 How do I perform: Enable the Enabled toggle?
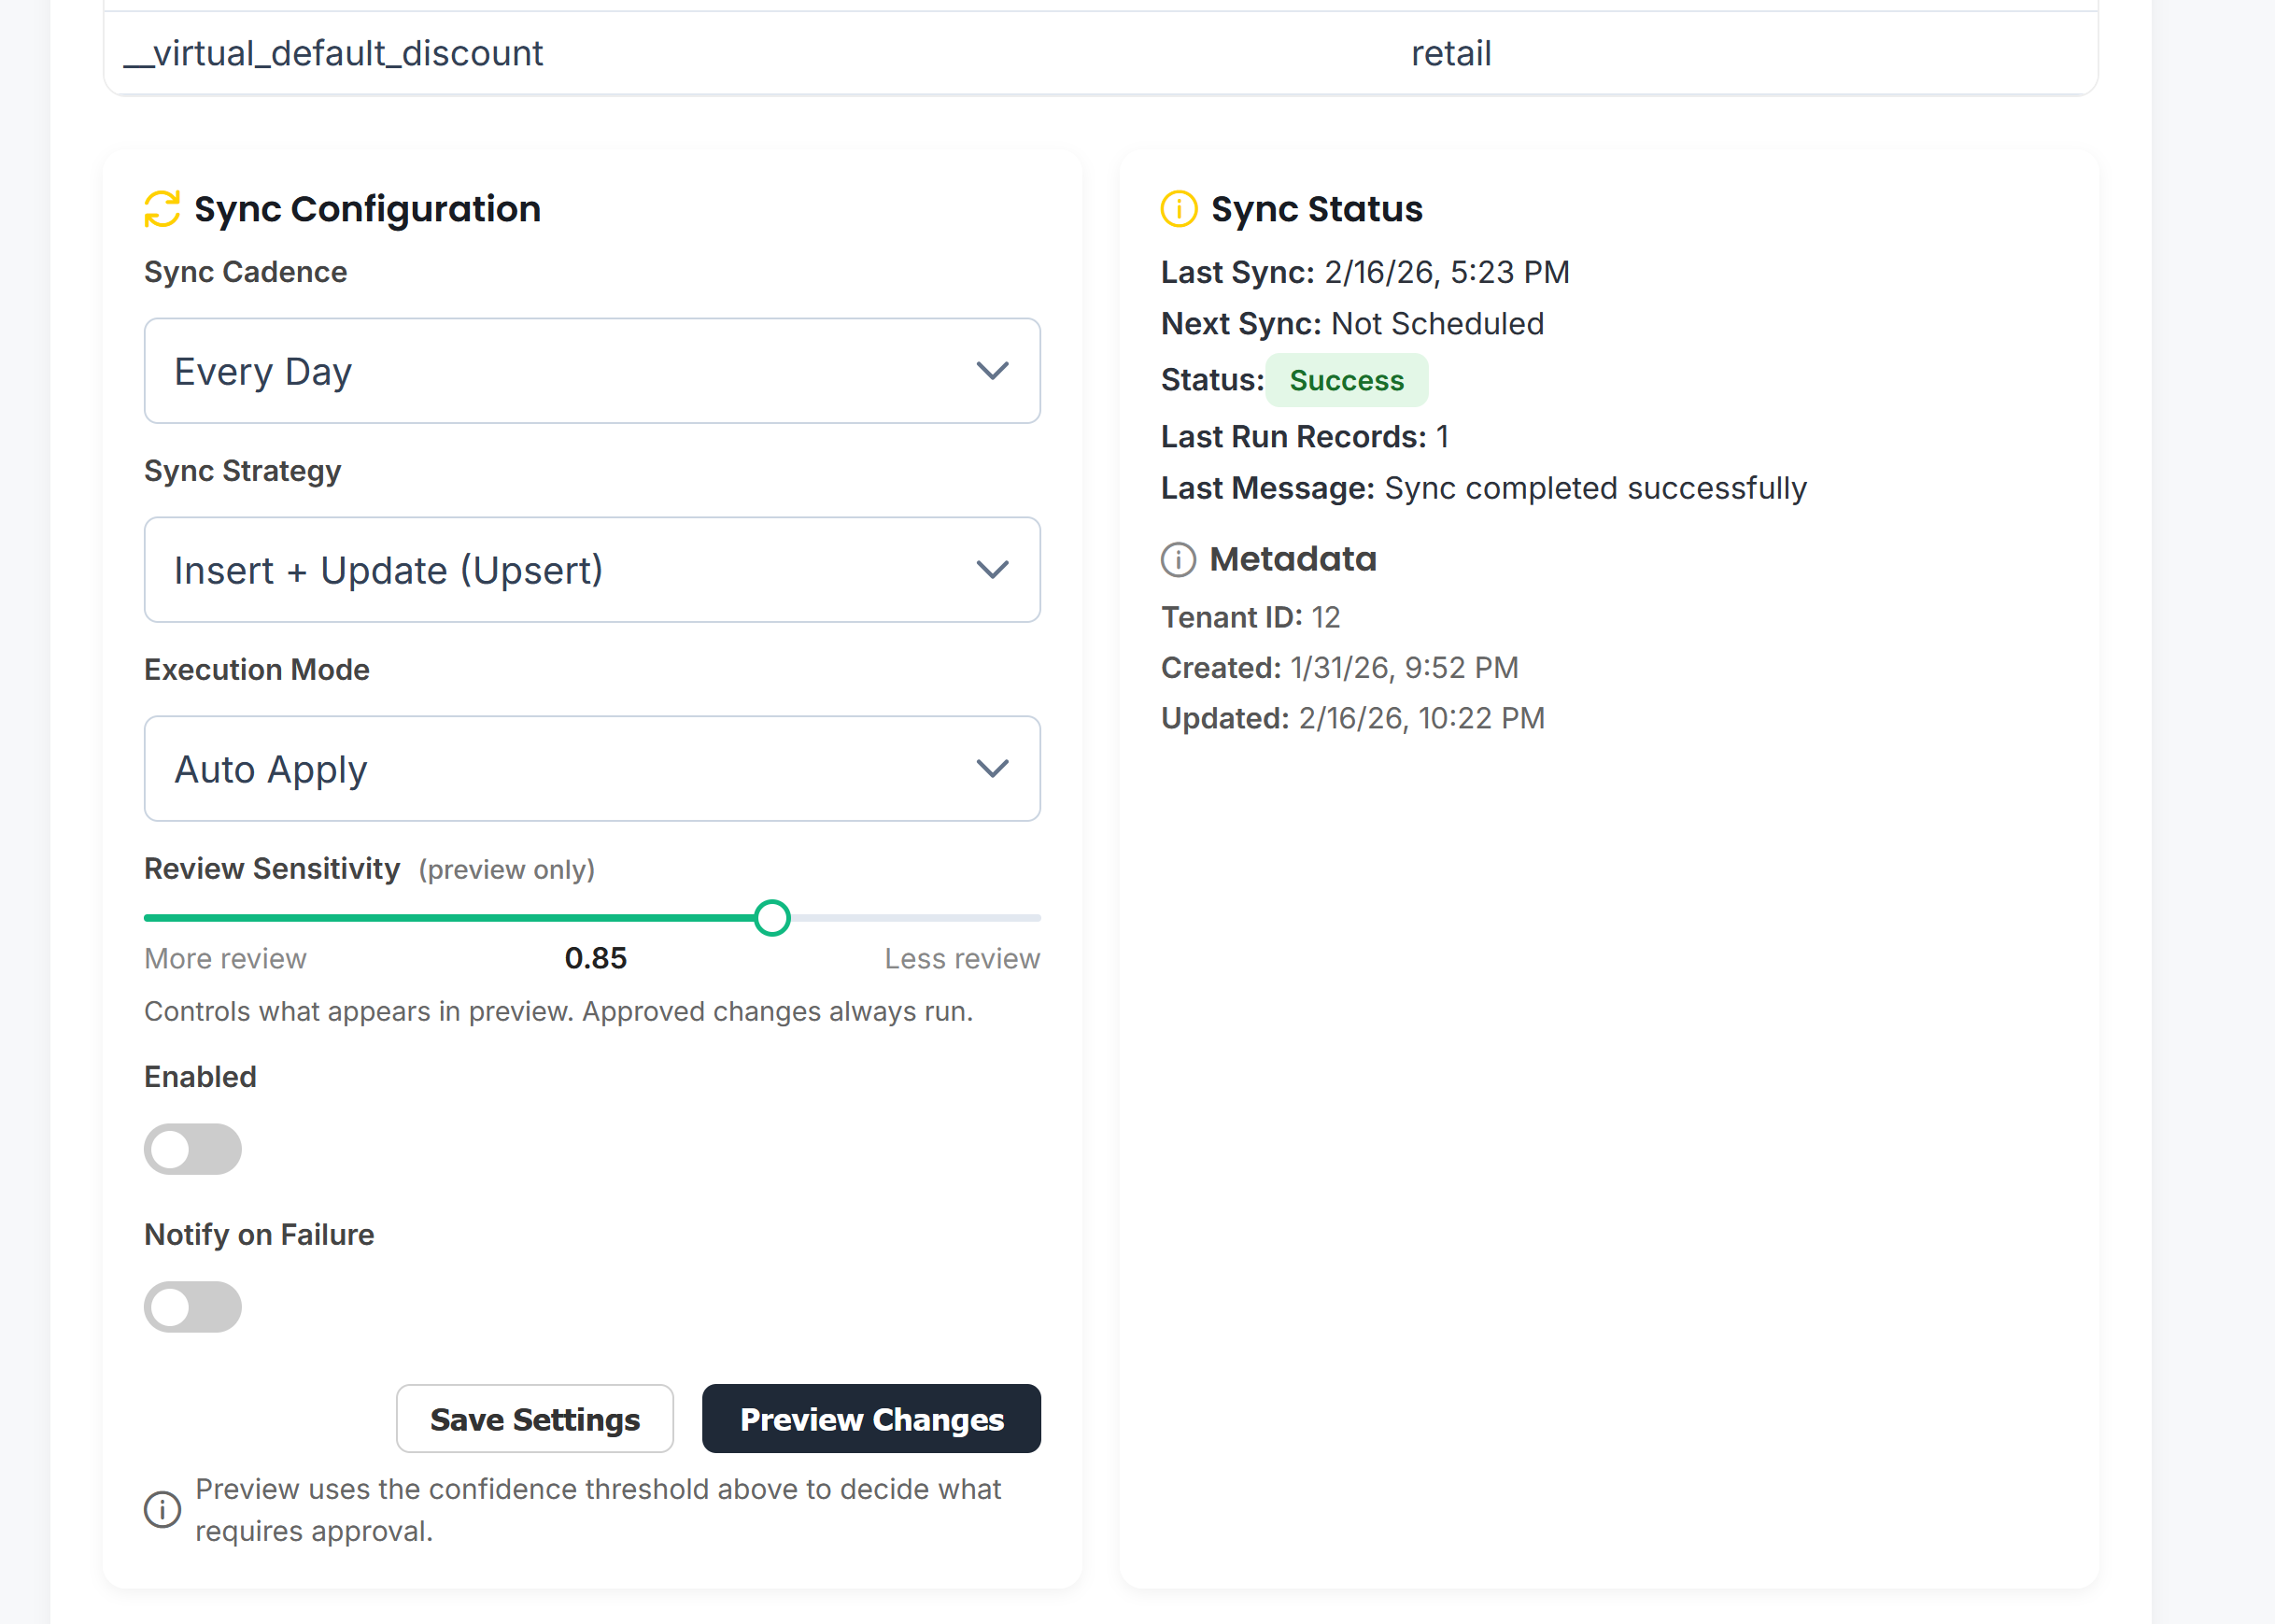[193, 1149]
